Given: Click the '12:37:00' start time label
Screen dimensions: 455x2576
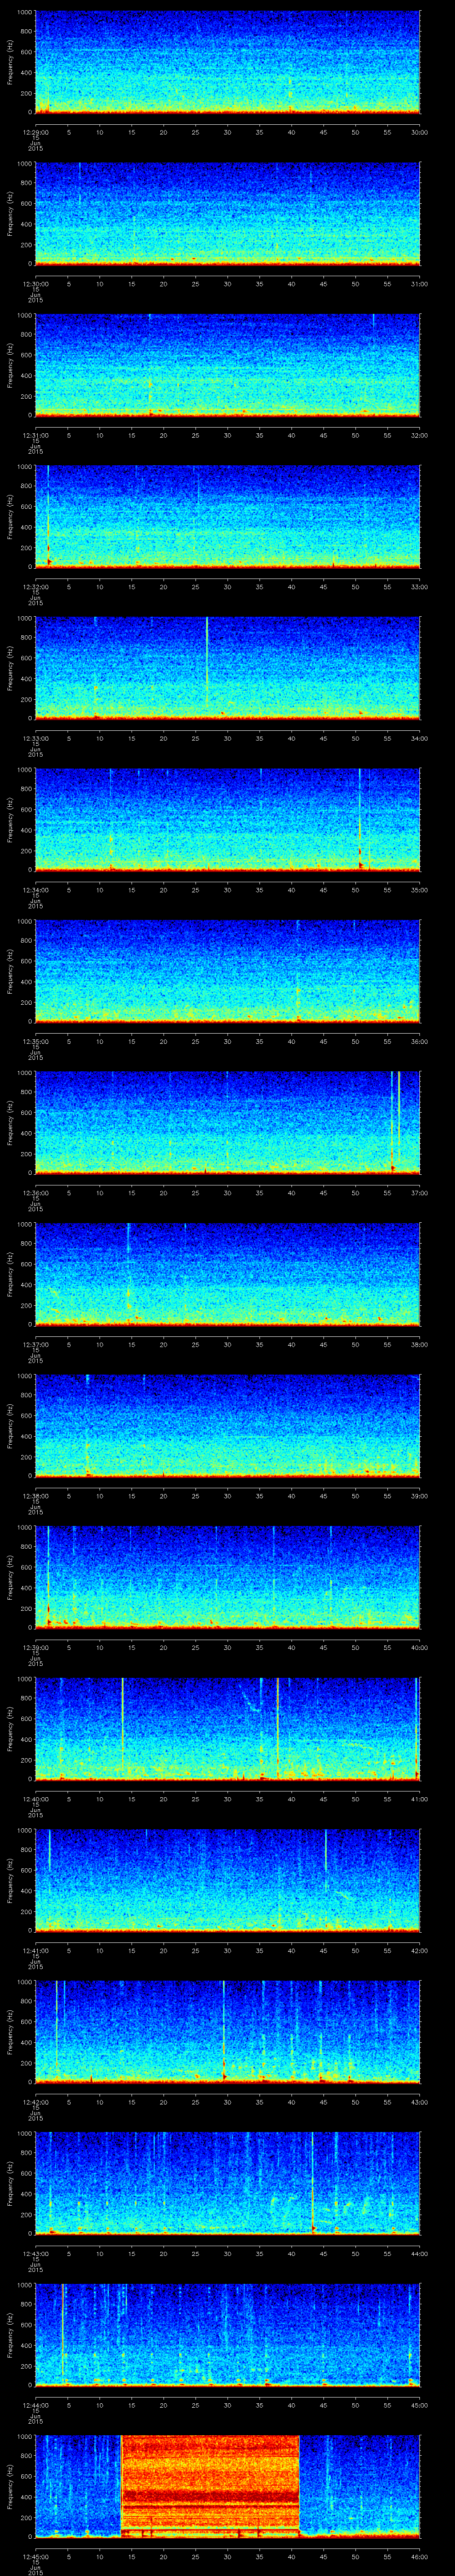Looking at the screenshot, I should point(35,1344).
